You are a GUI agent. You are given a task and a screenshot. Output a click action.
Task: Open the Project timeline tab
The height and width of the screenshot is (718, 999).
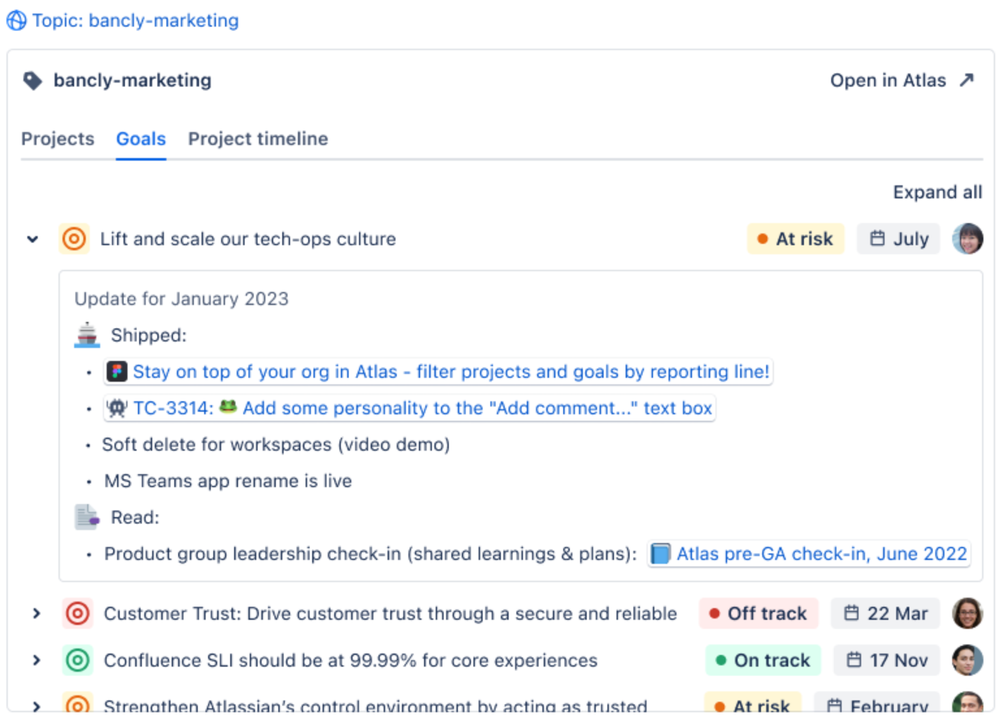[258, 139]
